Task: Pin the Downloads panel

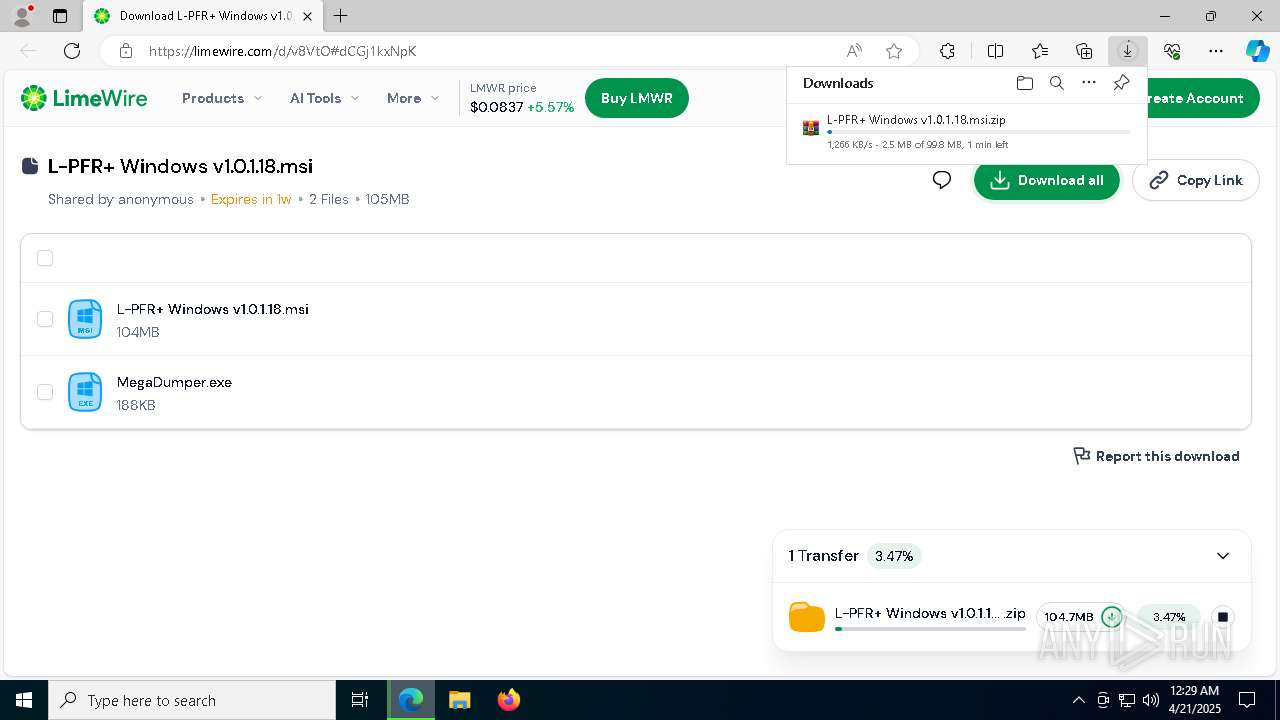Action: coord(1121,83)
